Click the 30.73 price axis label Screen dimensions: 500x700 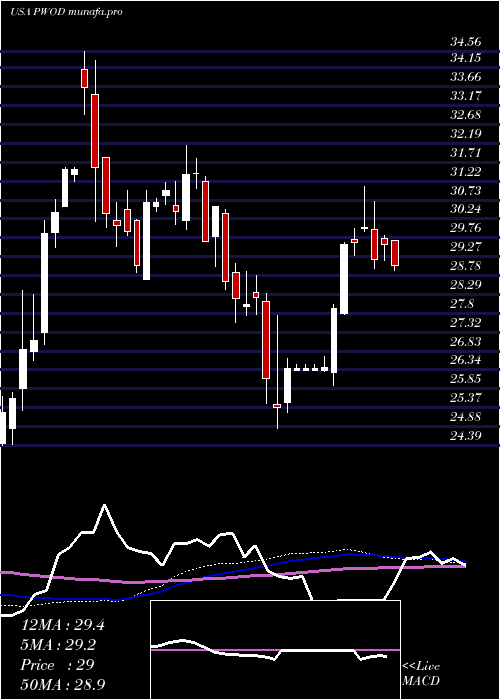click(466, 191)
